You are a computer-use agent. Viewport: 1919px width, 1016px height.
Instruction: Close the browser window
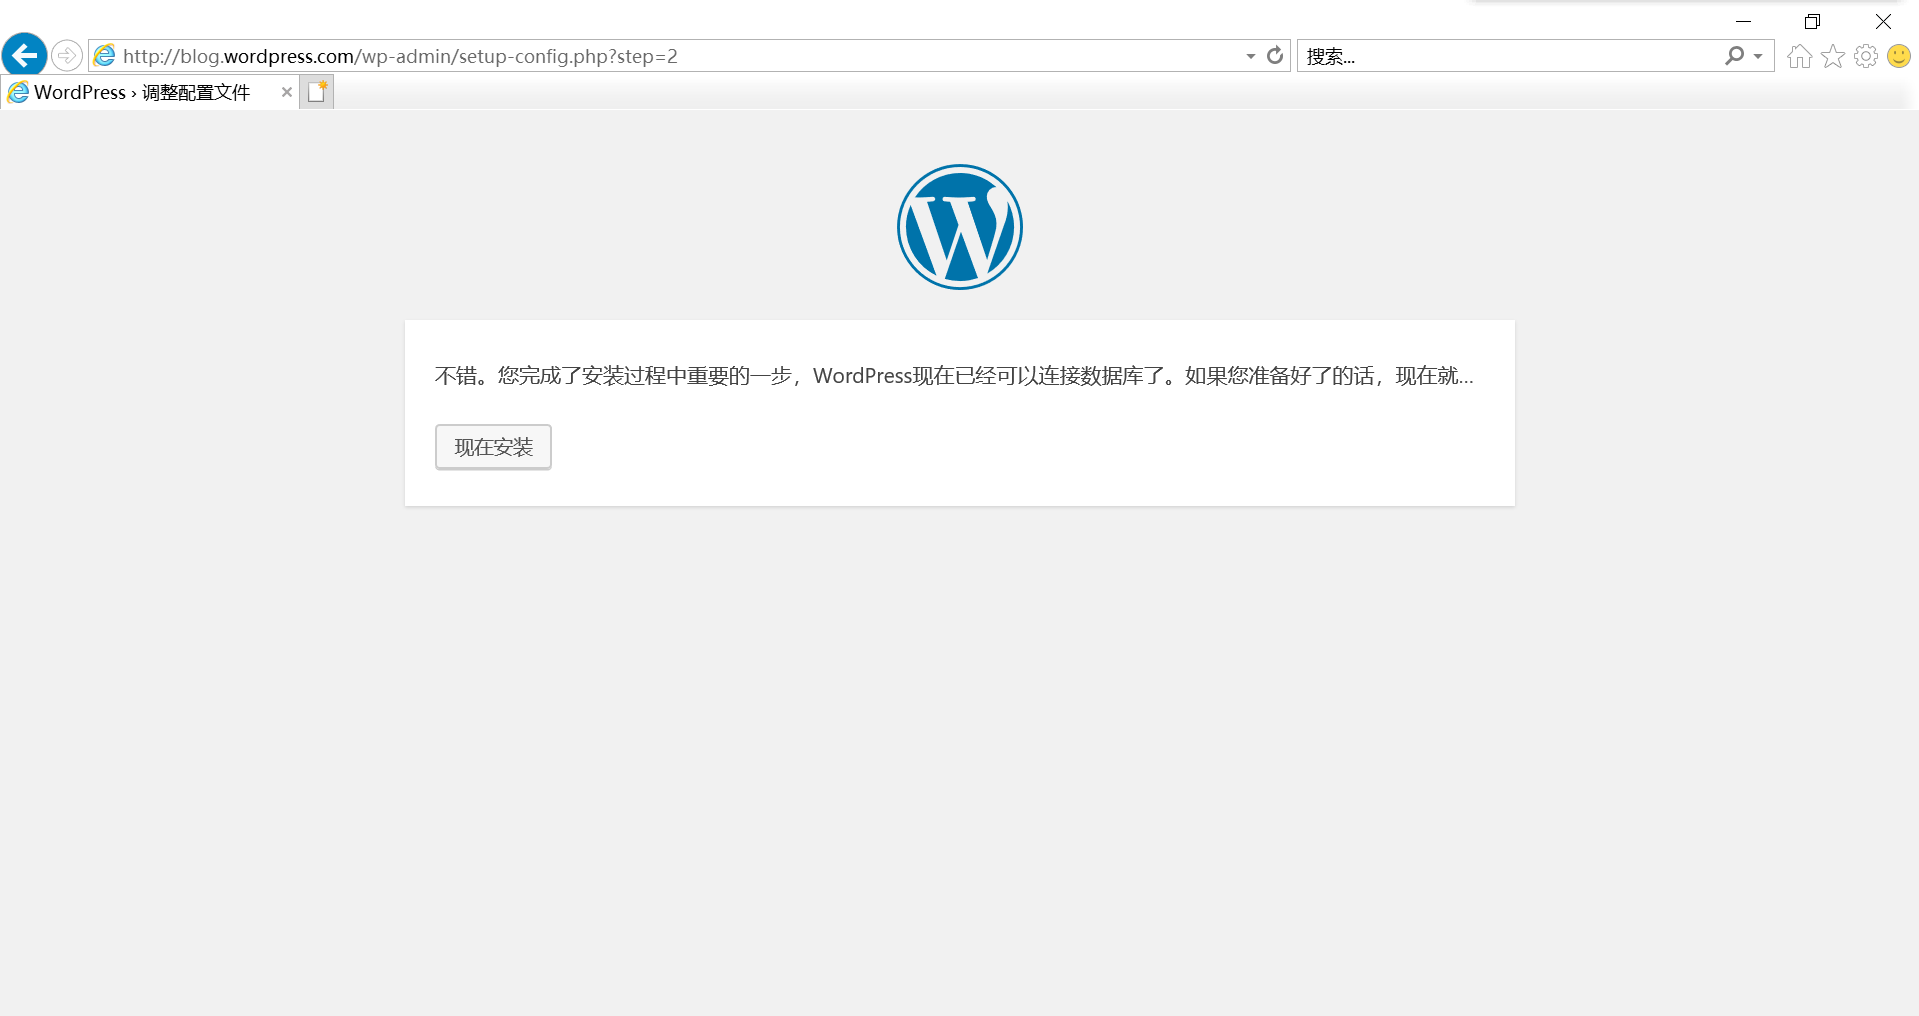click(x=1883, y=21)
